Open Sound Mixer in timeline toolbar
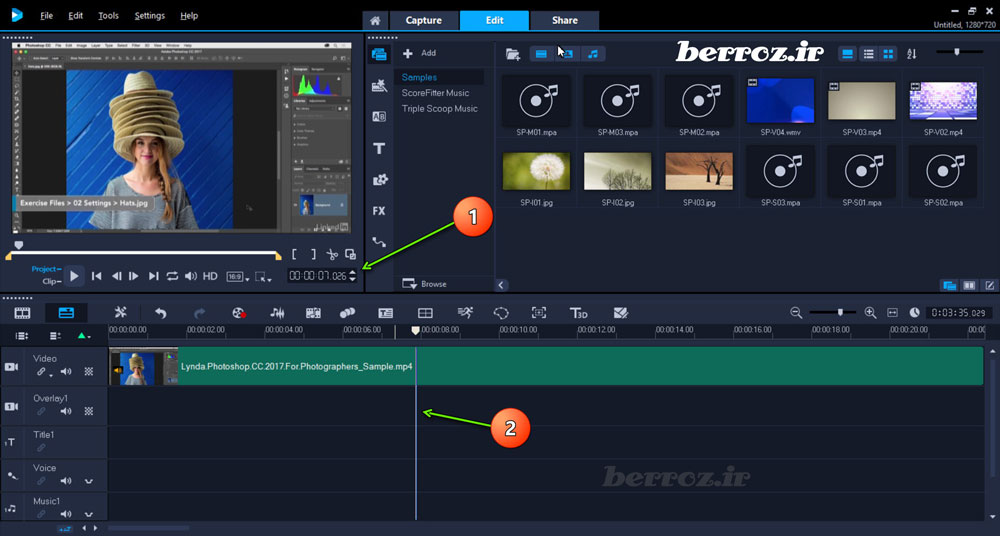Screen dimensions: 1000x536 277,313
